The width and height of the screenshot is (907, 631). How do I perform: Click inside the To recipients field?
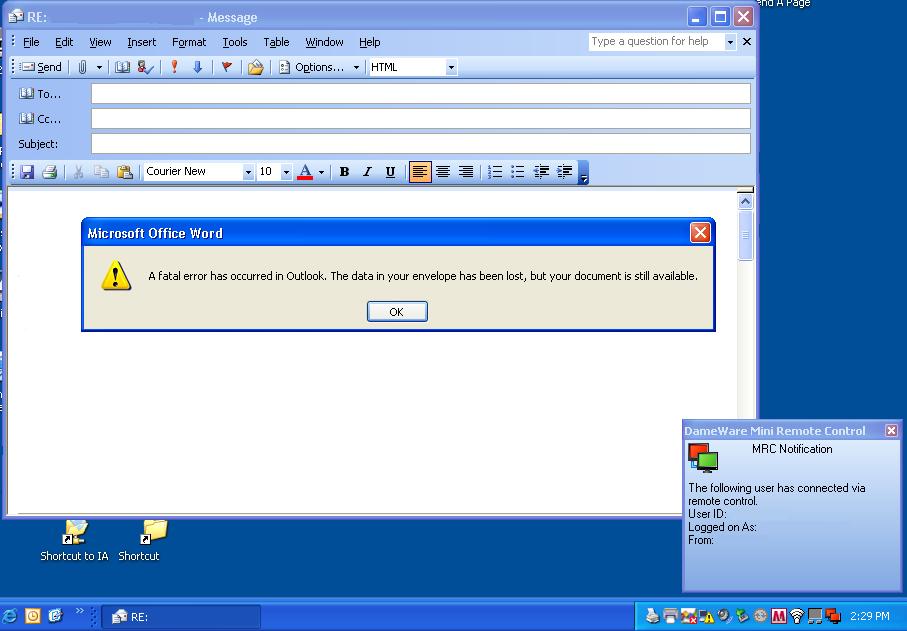[x=421, y=94]
